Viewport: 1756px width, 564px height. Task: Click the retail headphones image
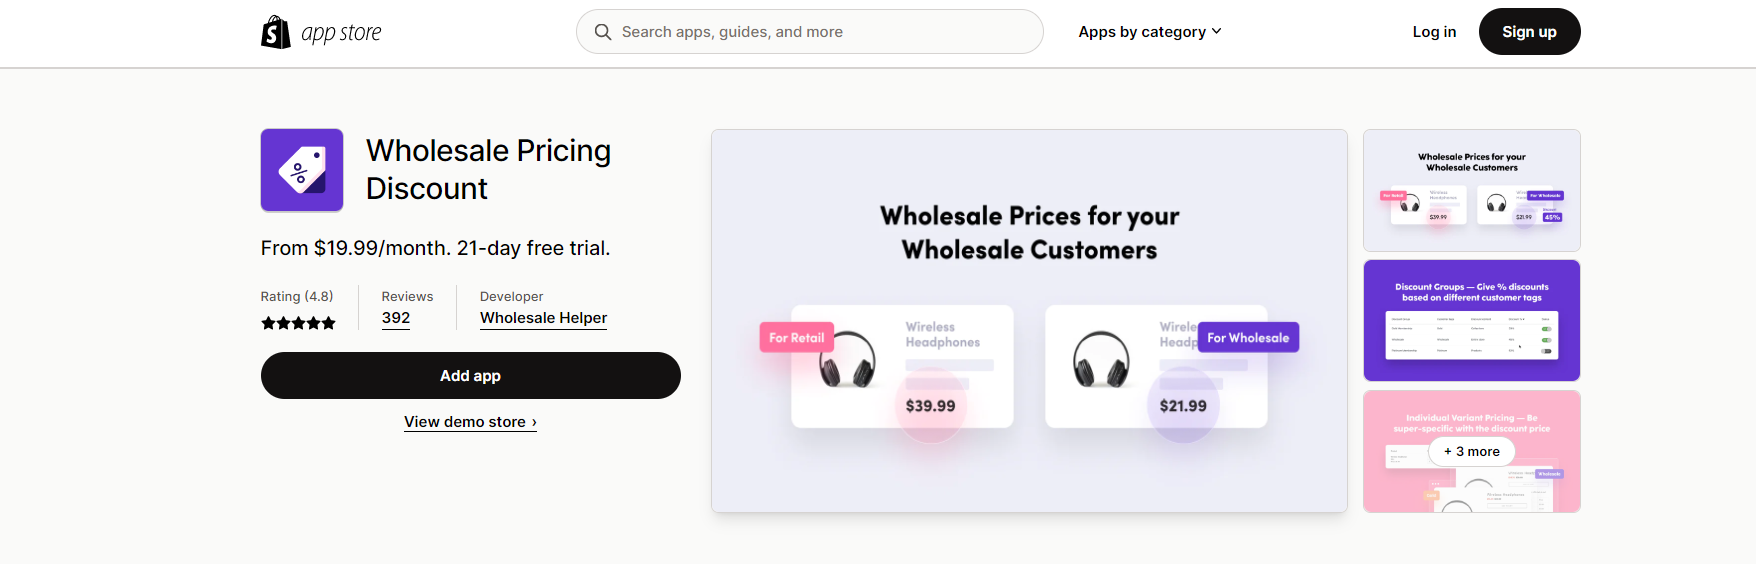(x=847, y=360)
